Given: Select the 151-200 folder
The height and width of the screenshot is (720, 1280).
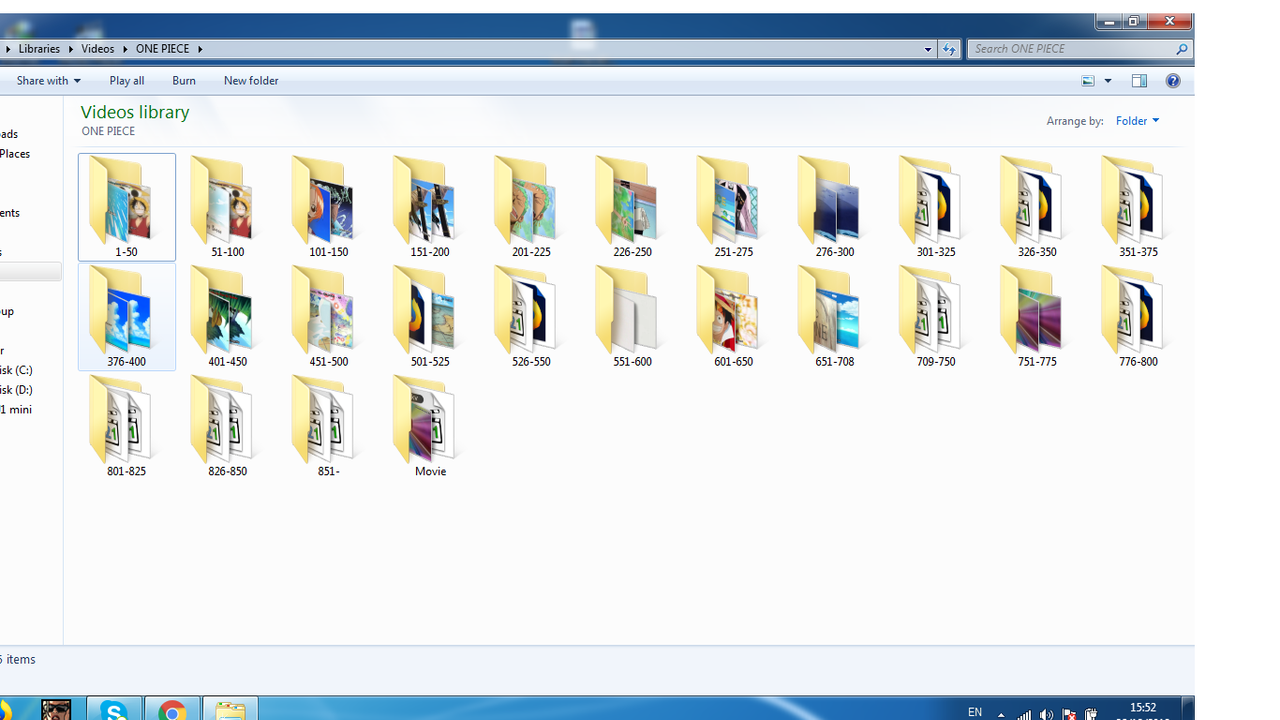Looking at the screenshot, I should [x=430, y=207].
